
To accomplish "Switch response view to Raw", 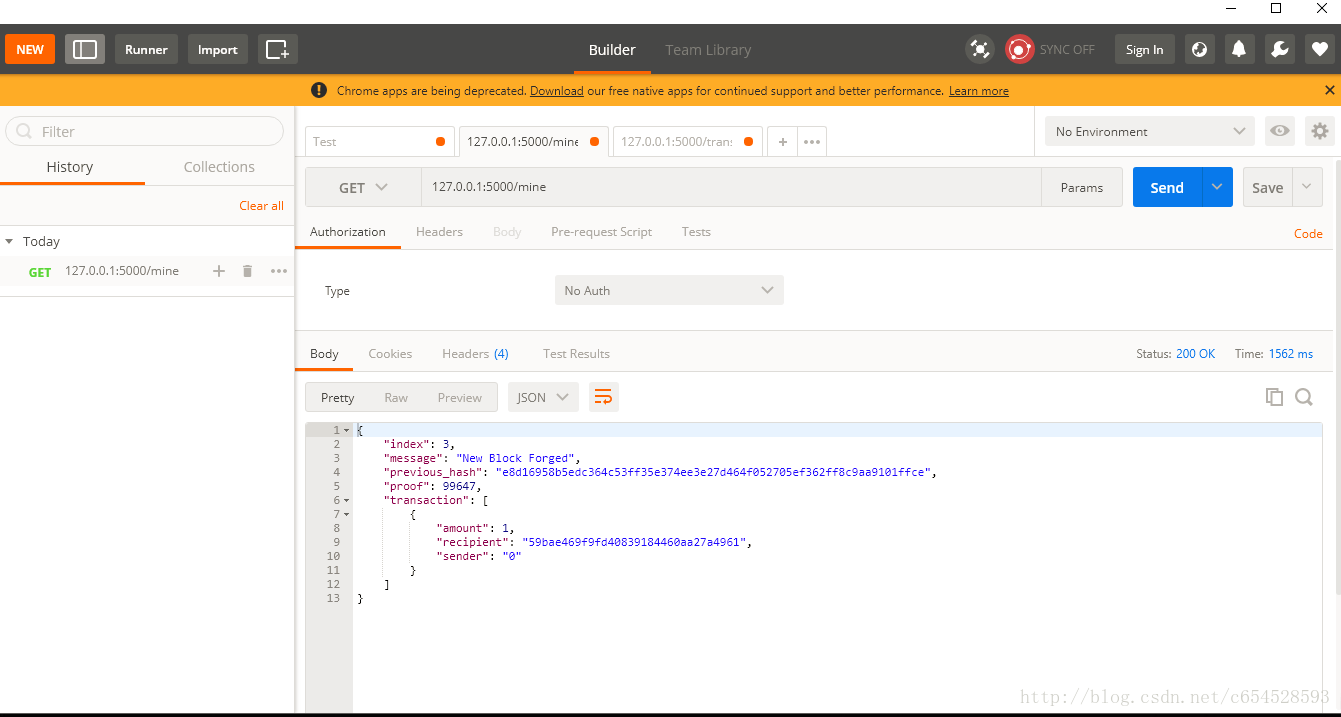I will click(396, 397).
